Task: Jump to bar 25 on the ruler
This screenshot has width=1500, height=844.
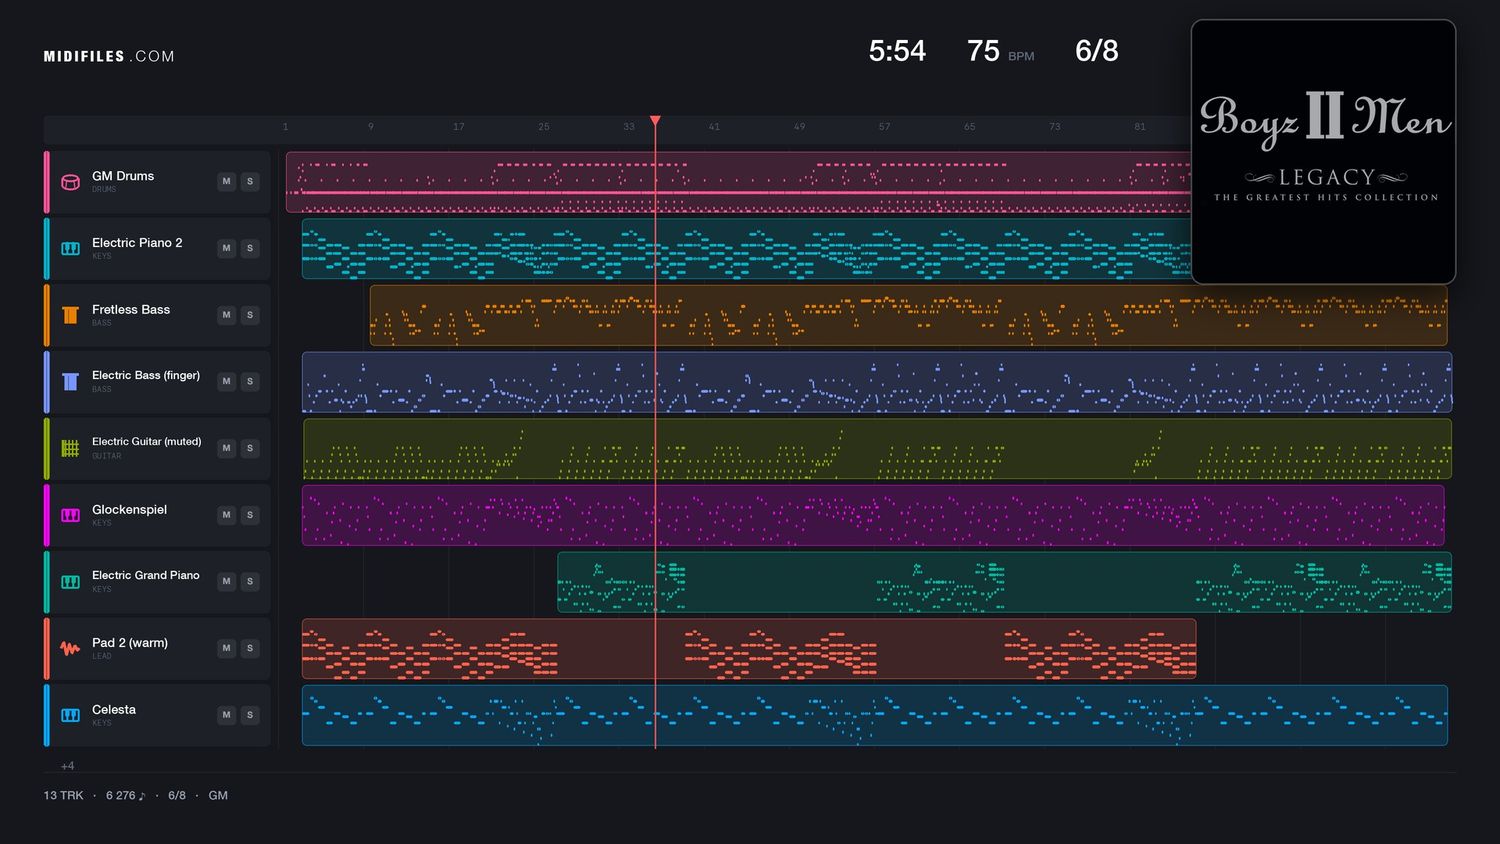Action: click(544, 127)
